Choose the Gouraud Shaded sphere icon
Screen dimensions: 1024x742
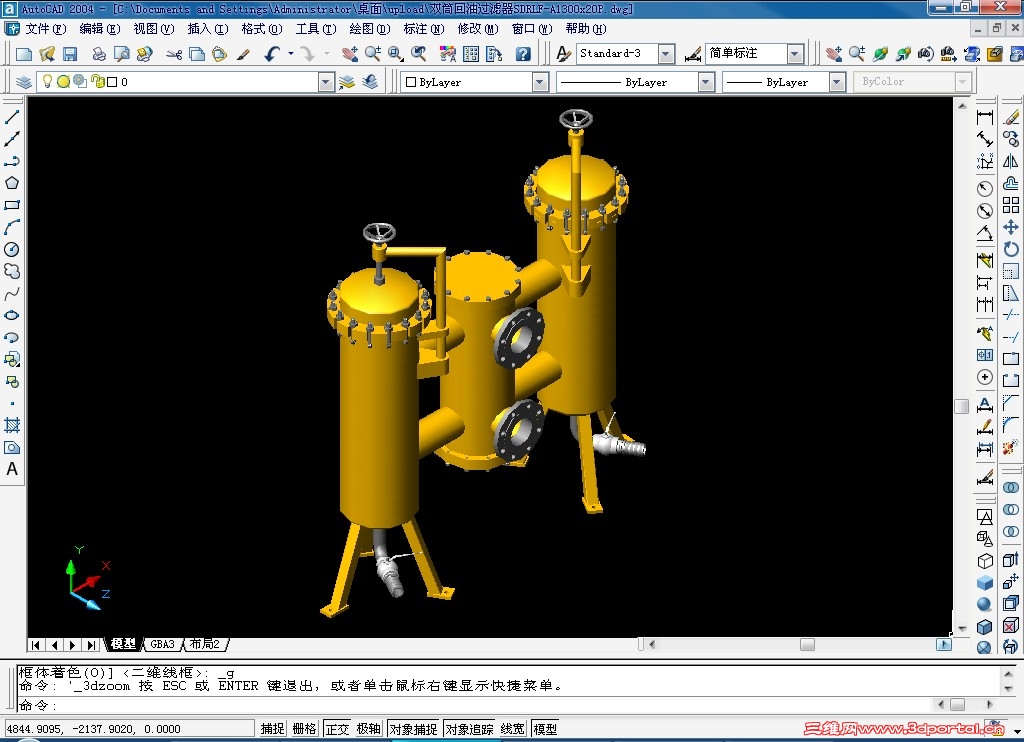(985, 605)
